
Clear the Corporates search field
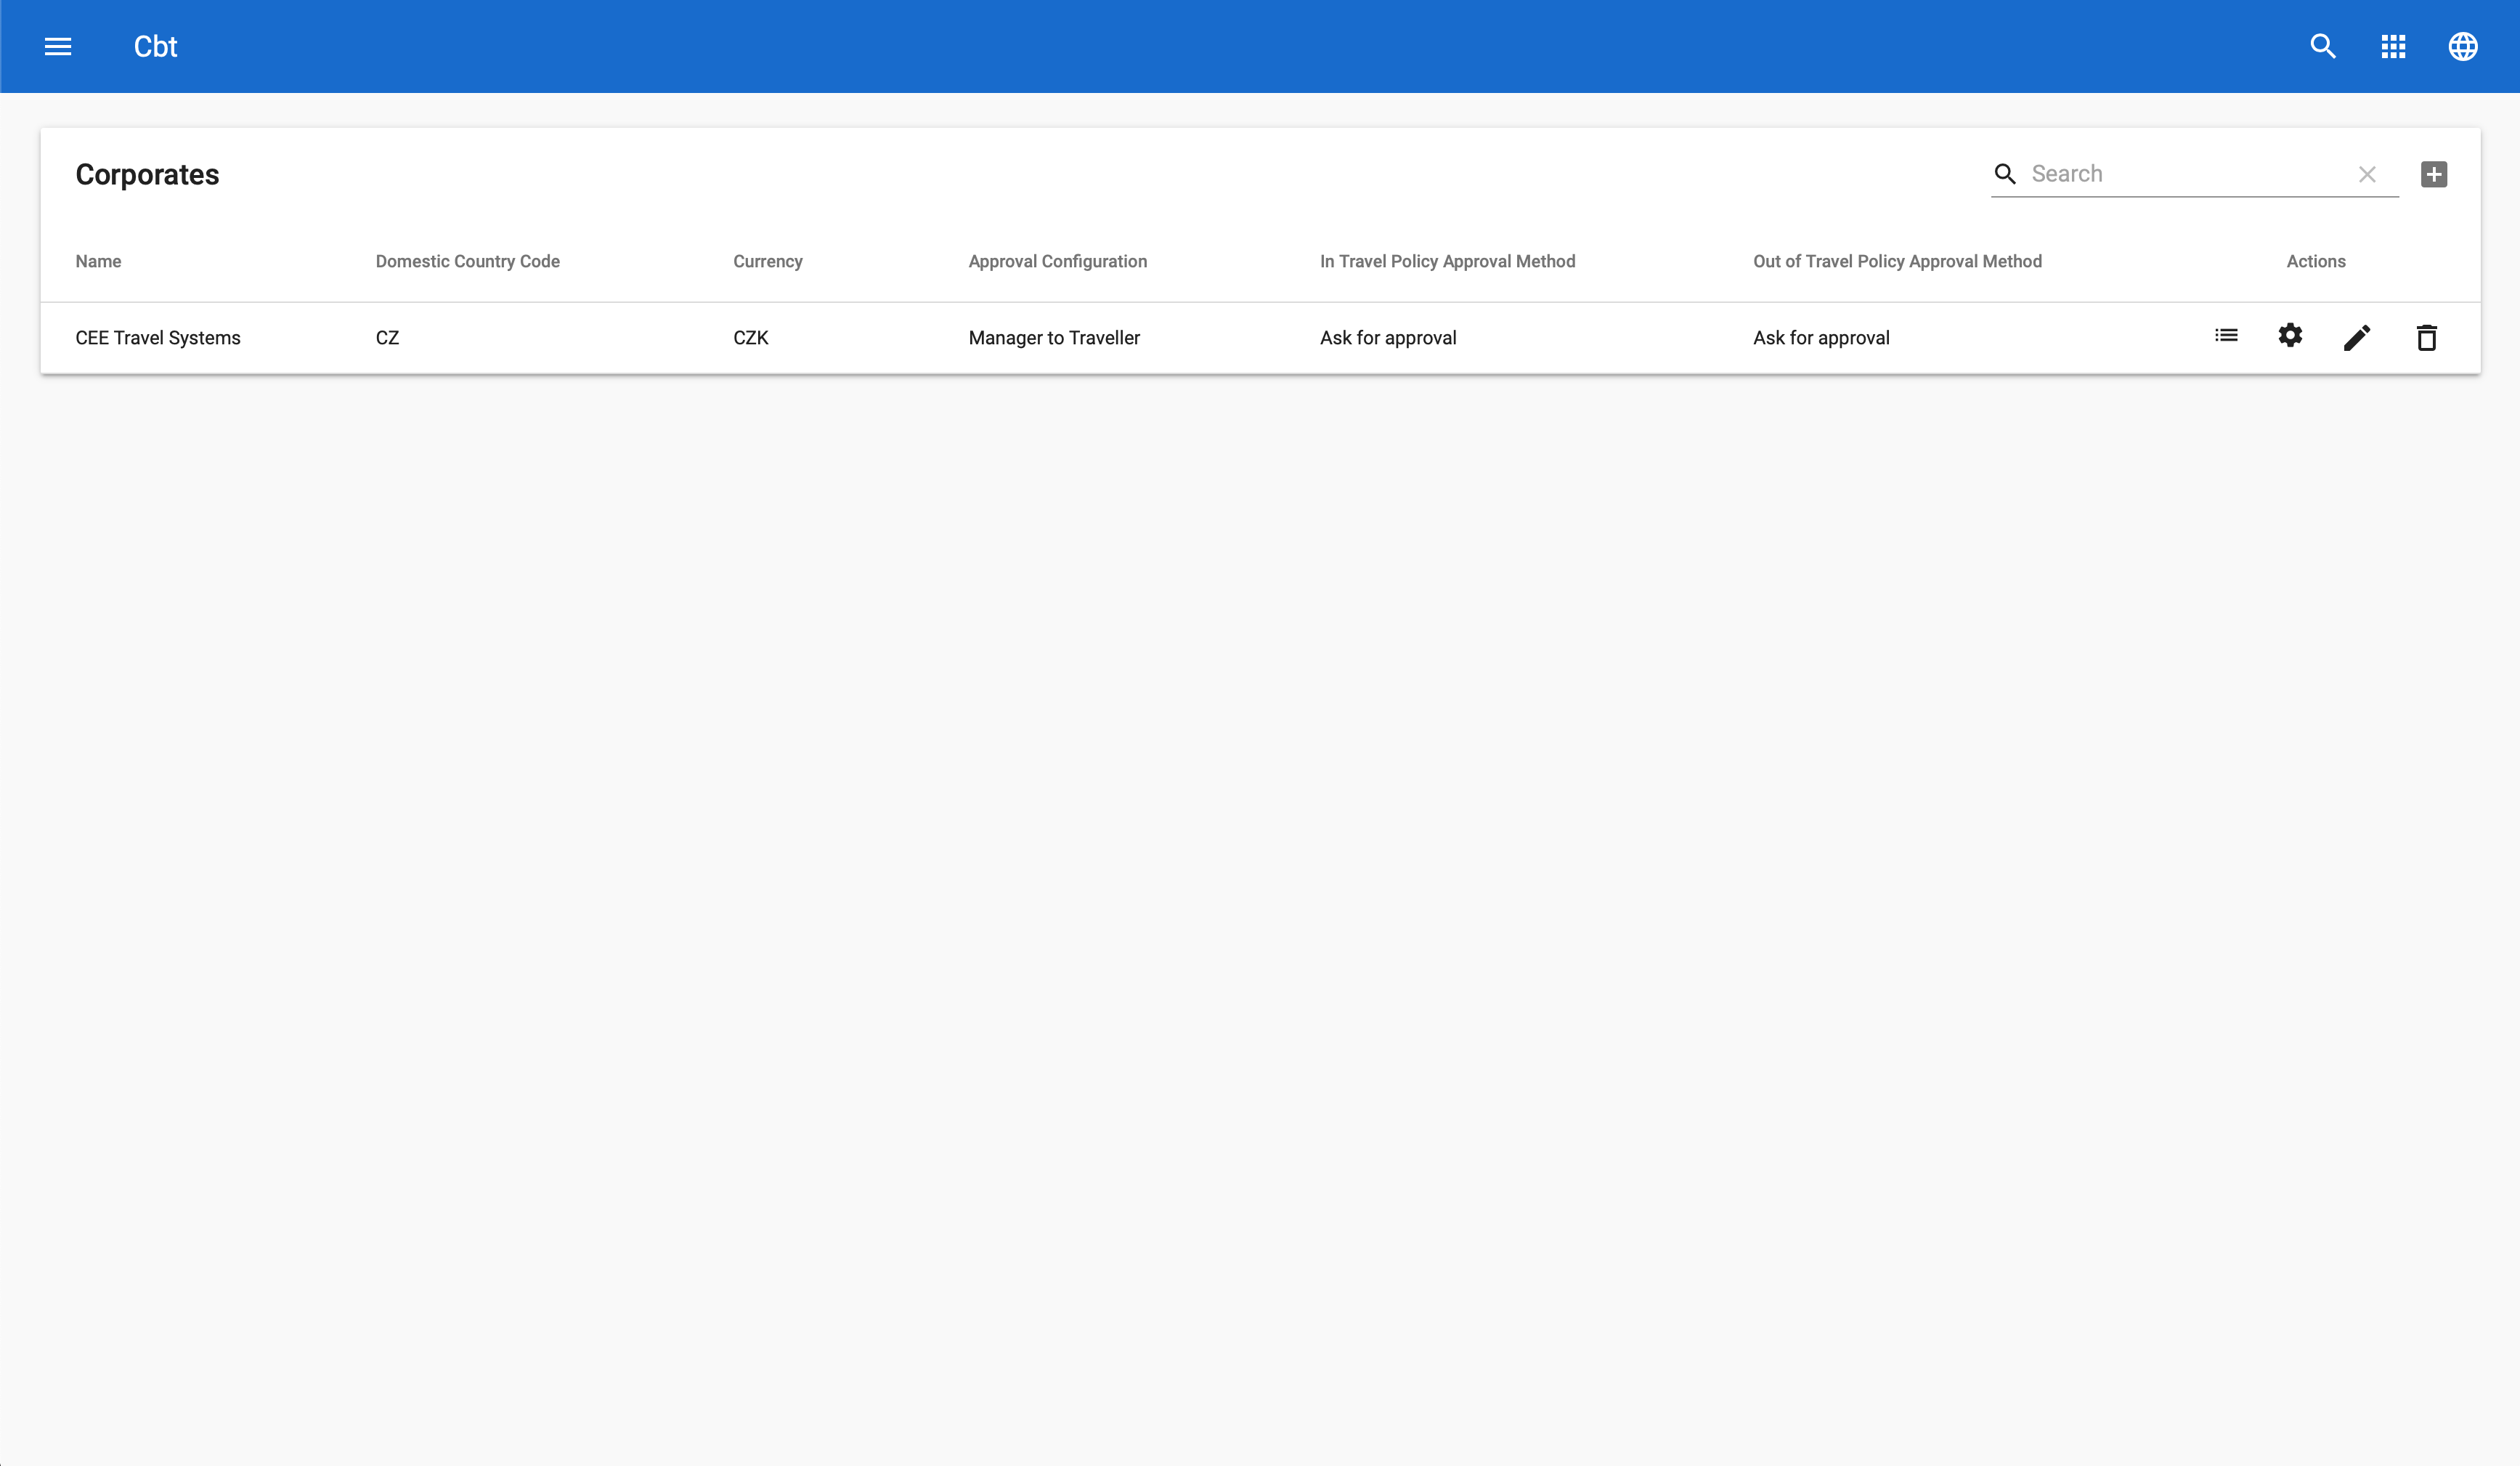(2367, 174)
